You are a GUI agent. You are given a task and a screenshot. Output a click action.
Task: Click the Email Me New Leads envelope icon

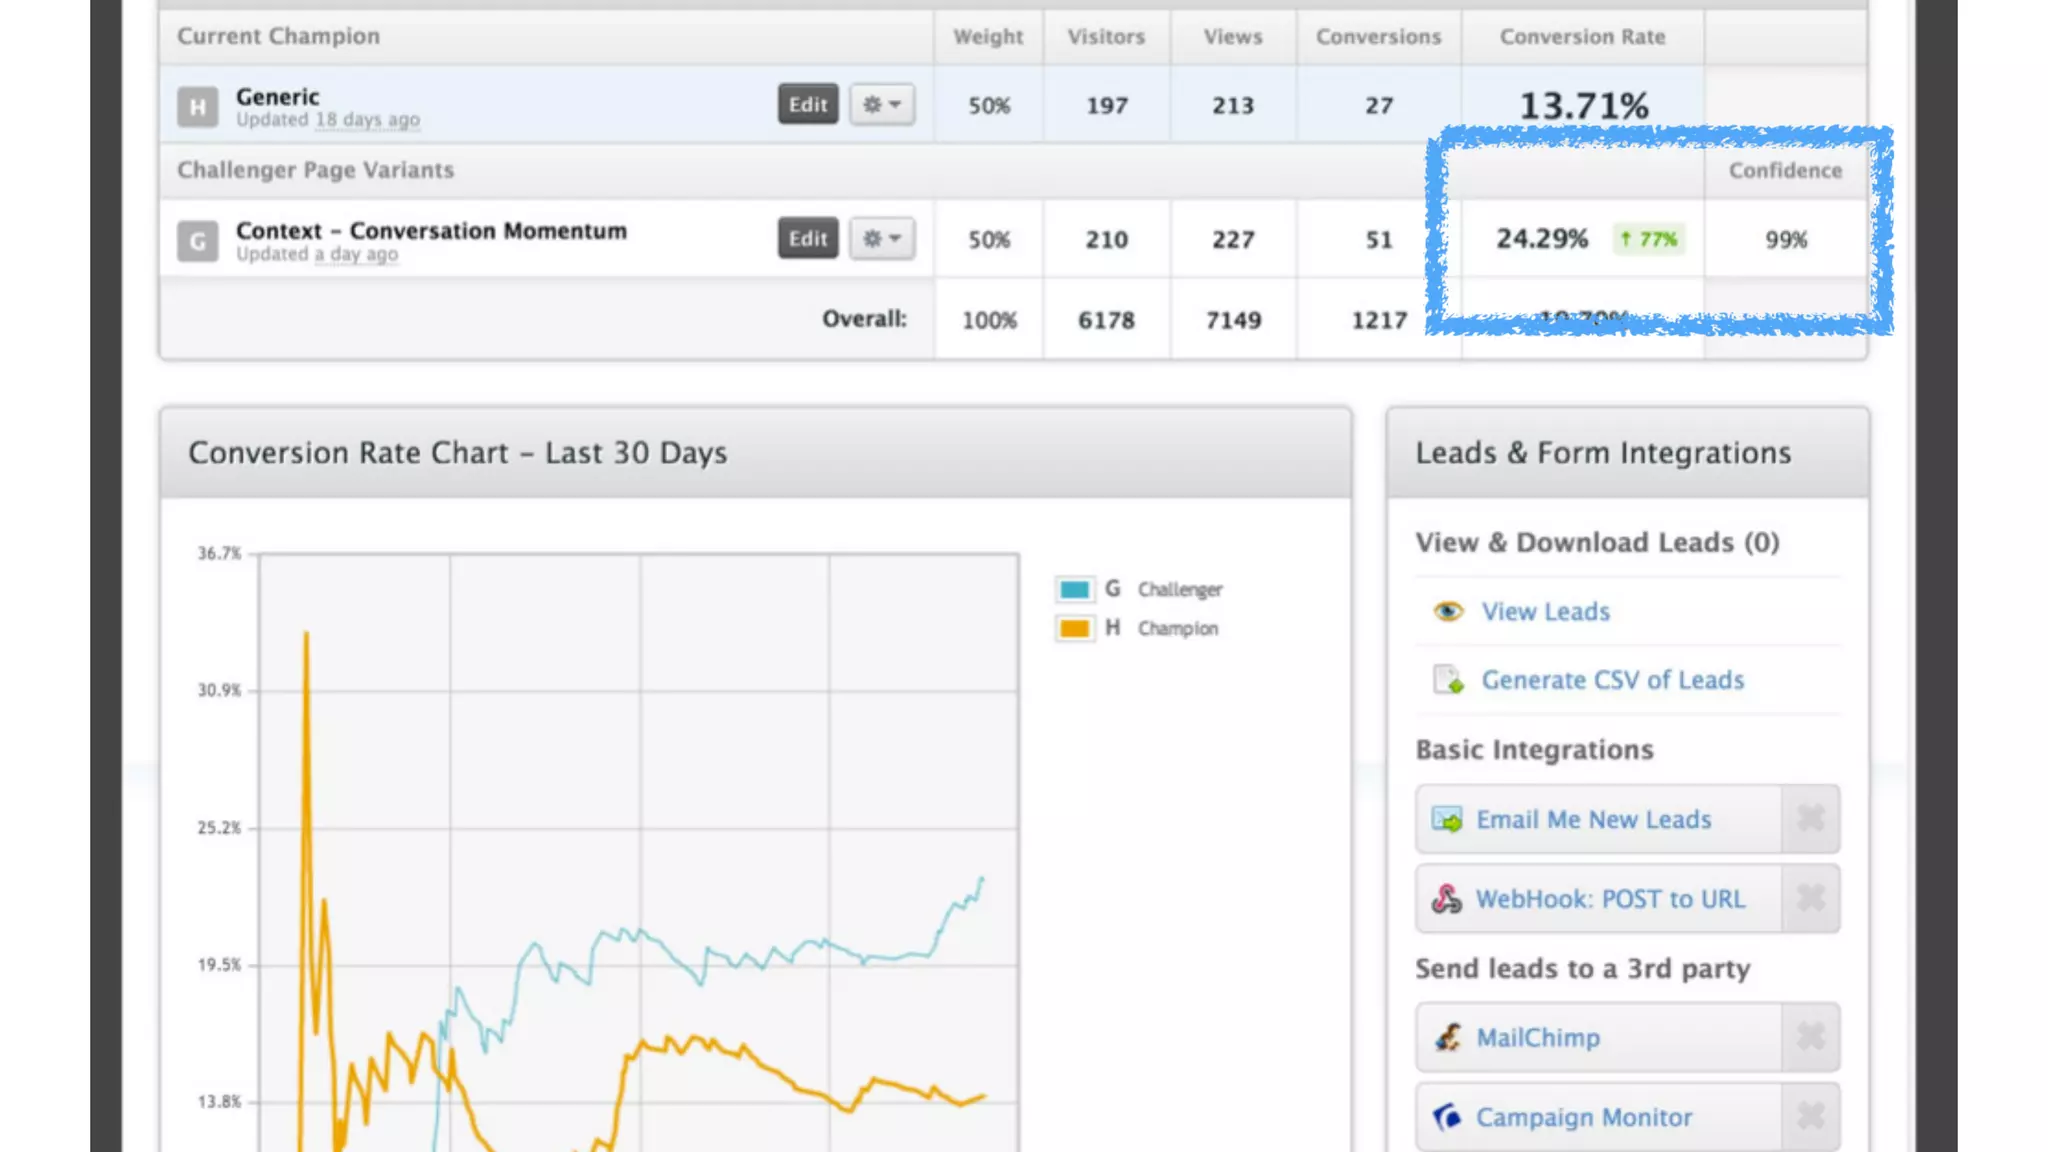tap(1446, 819)
